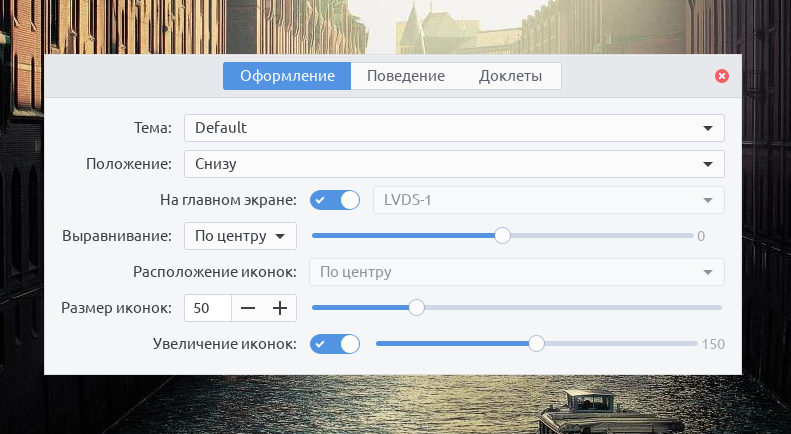Click the zoom value 150 text

[x=713, y=344]
